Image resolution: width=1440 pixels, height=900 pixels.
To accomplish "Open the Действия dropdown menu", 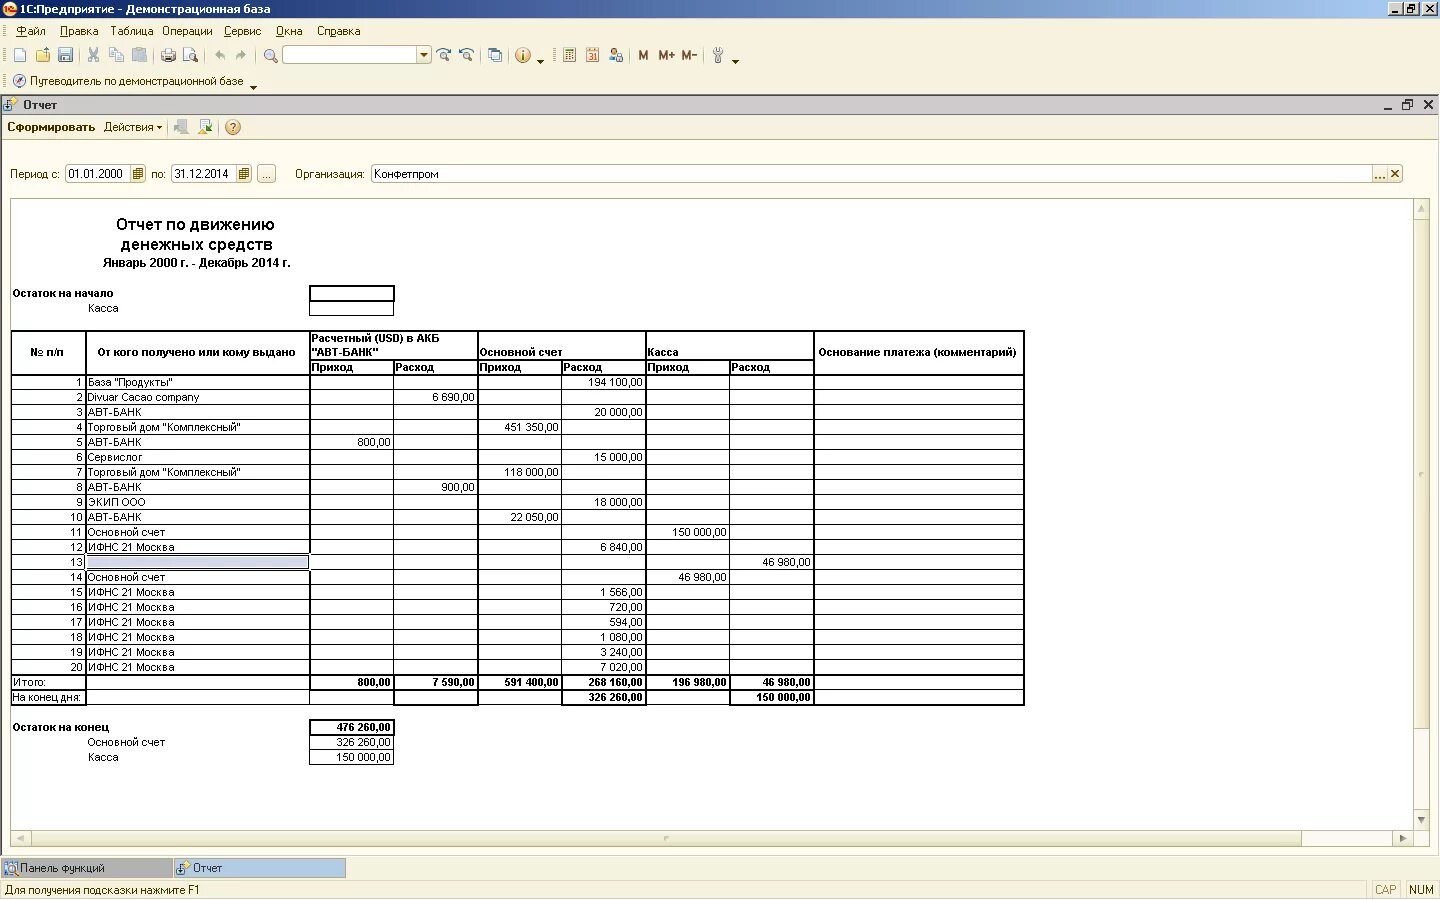I will 133,127.
